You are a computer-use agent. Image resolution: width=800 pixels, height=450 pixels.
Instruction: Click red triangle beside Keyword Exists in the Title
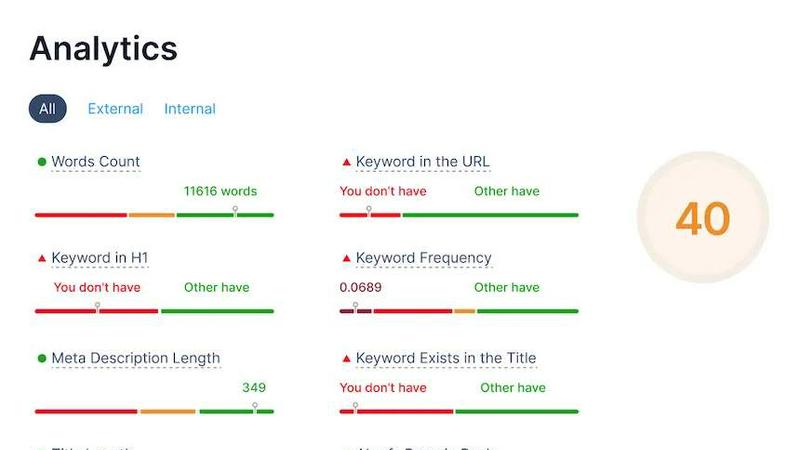click(x=347, y=358)
